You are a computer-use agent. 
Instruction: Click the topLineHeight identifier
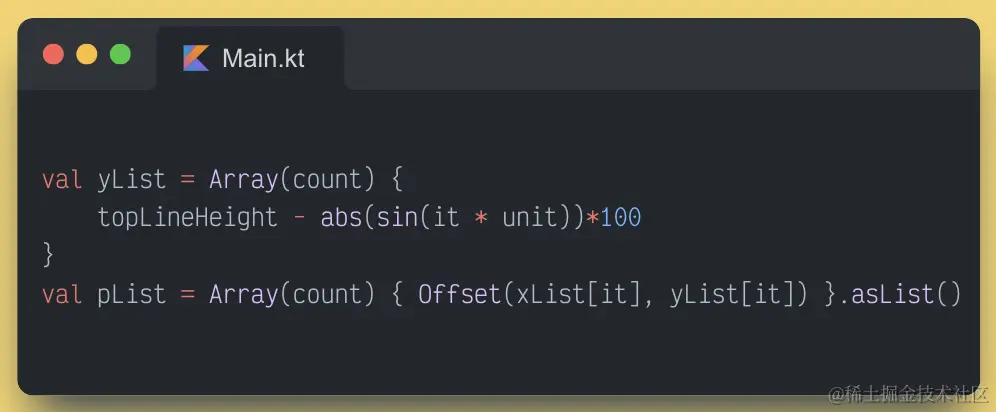coord(187,218)
